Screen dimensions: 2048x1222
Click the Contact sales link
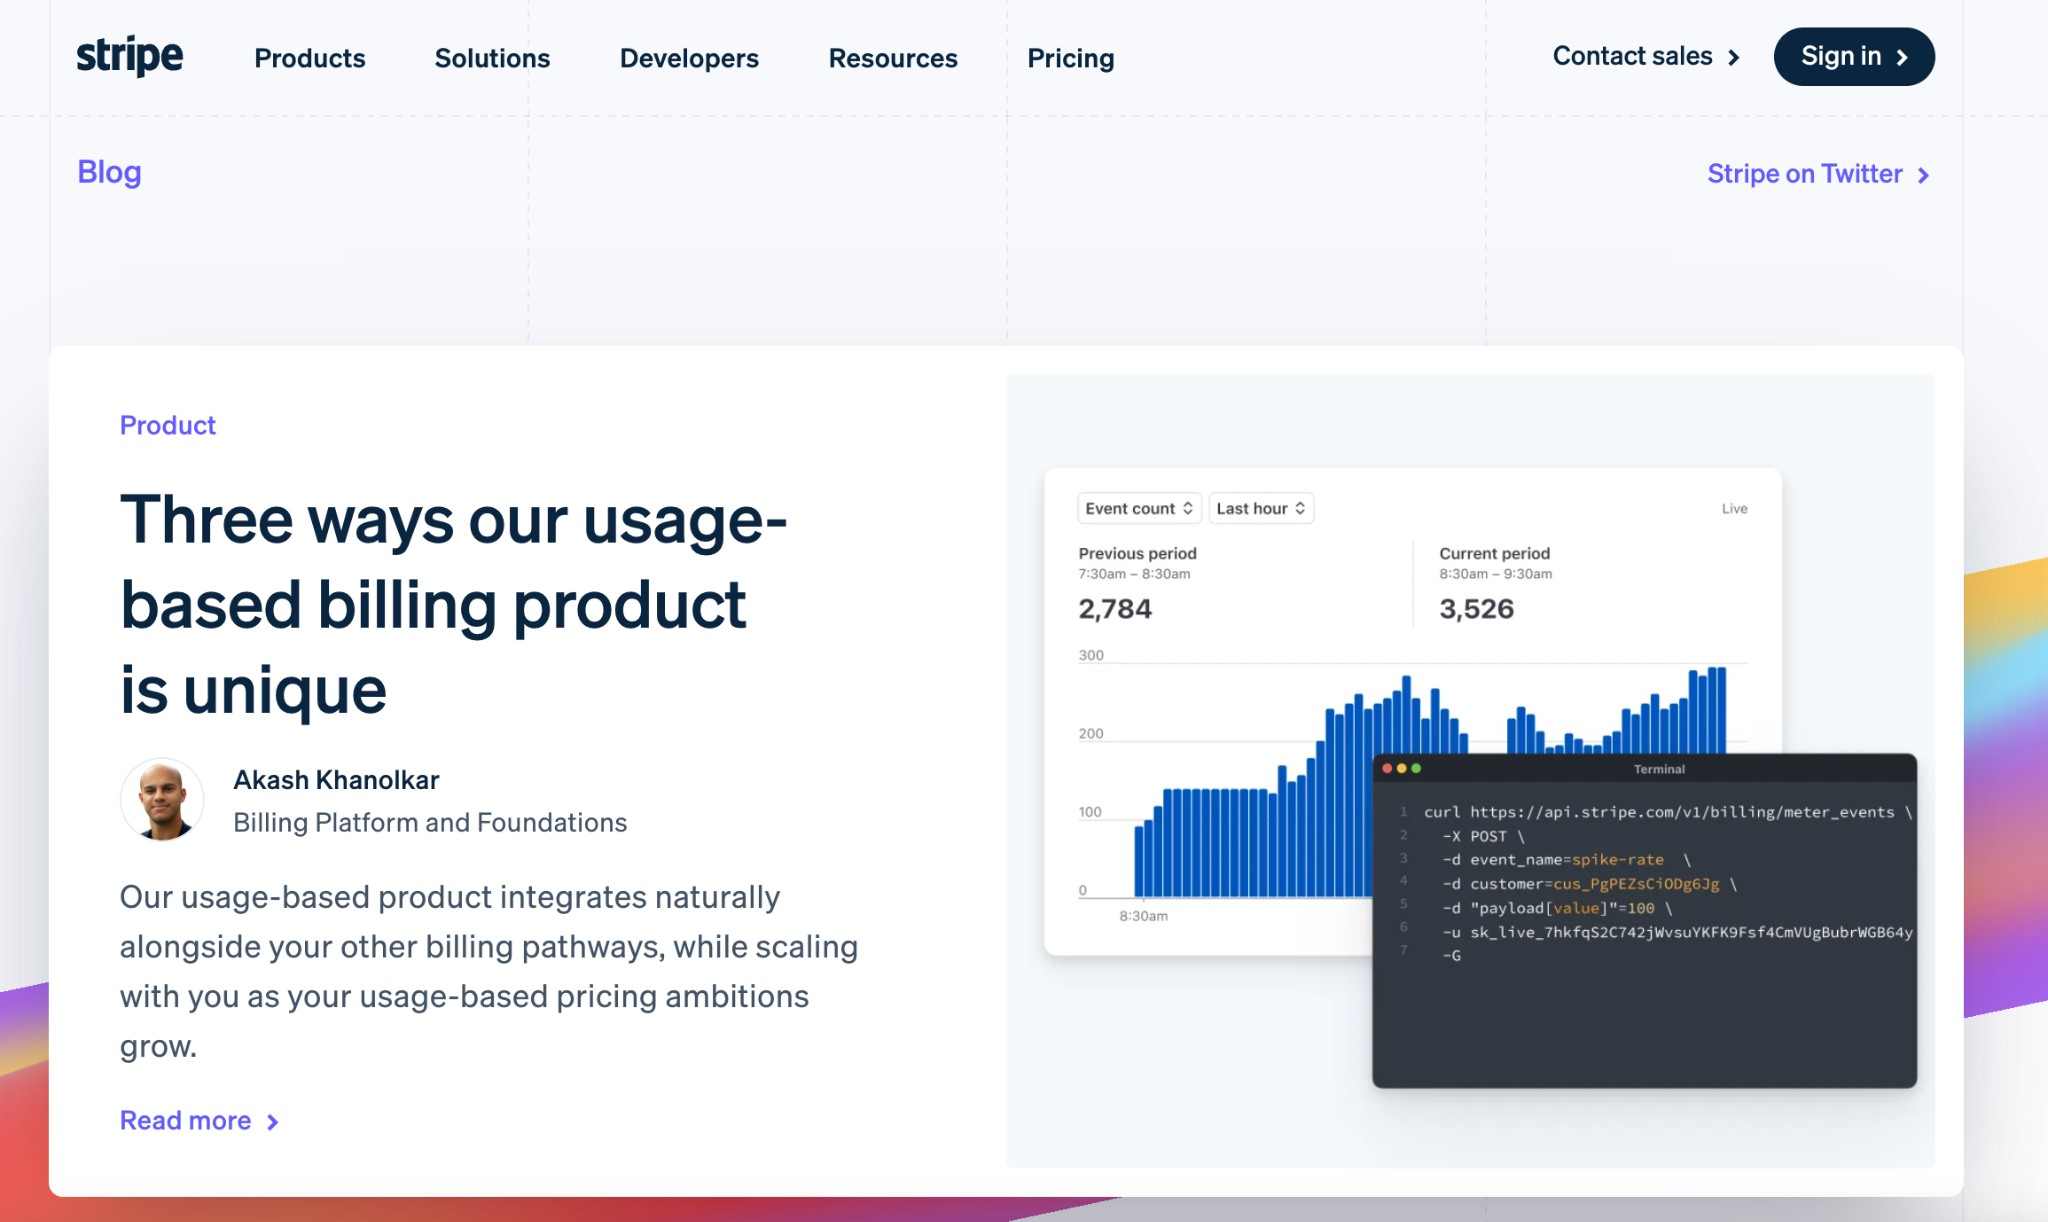click(x=1646, y=56)
